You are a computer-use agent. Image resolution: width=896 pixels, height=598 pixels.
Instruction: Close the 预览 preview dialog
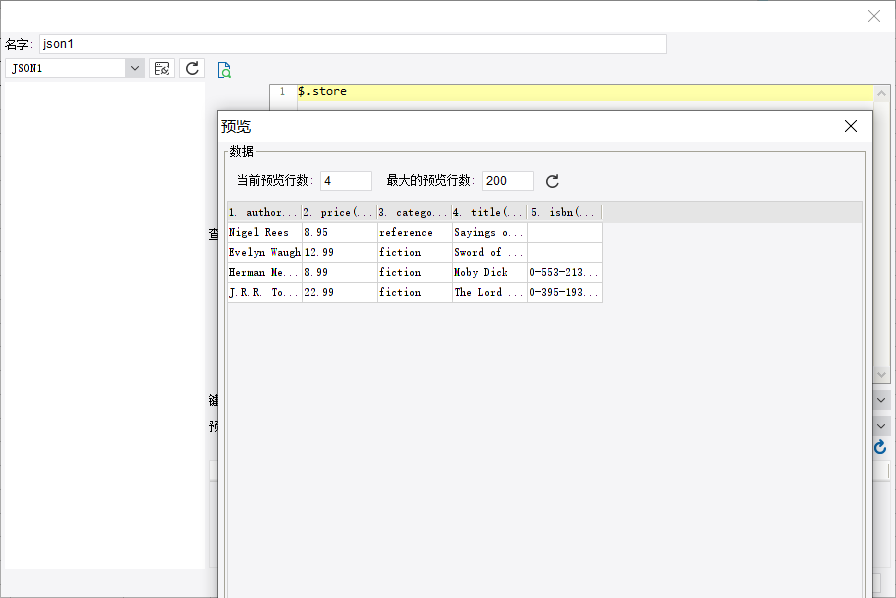(x=850, y=126)
